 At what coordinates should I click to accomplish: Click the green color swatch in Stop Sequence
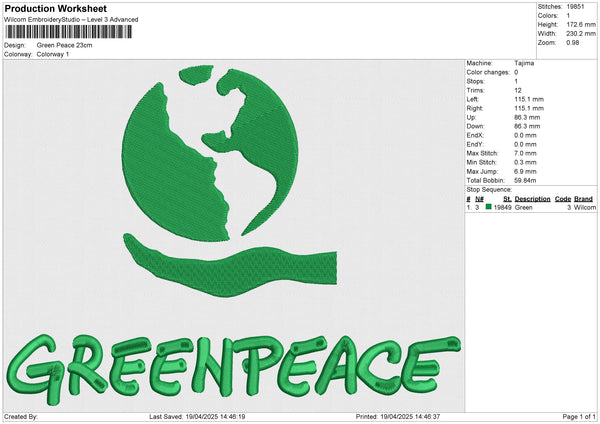coord(489,207)
